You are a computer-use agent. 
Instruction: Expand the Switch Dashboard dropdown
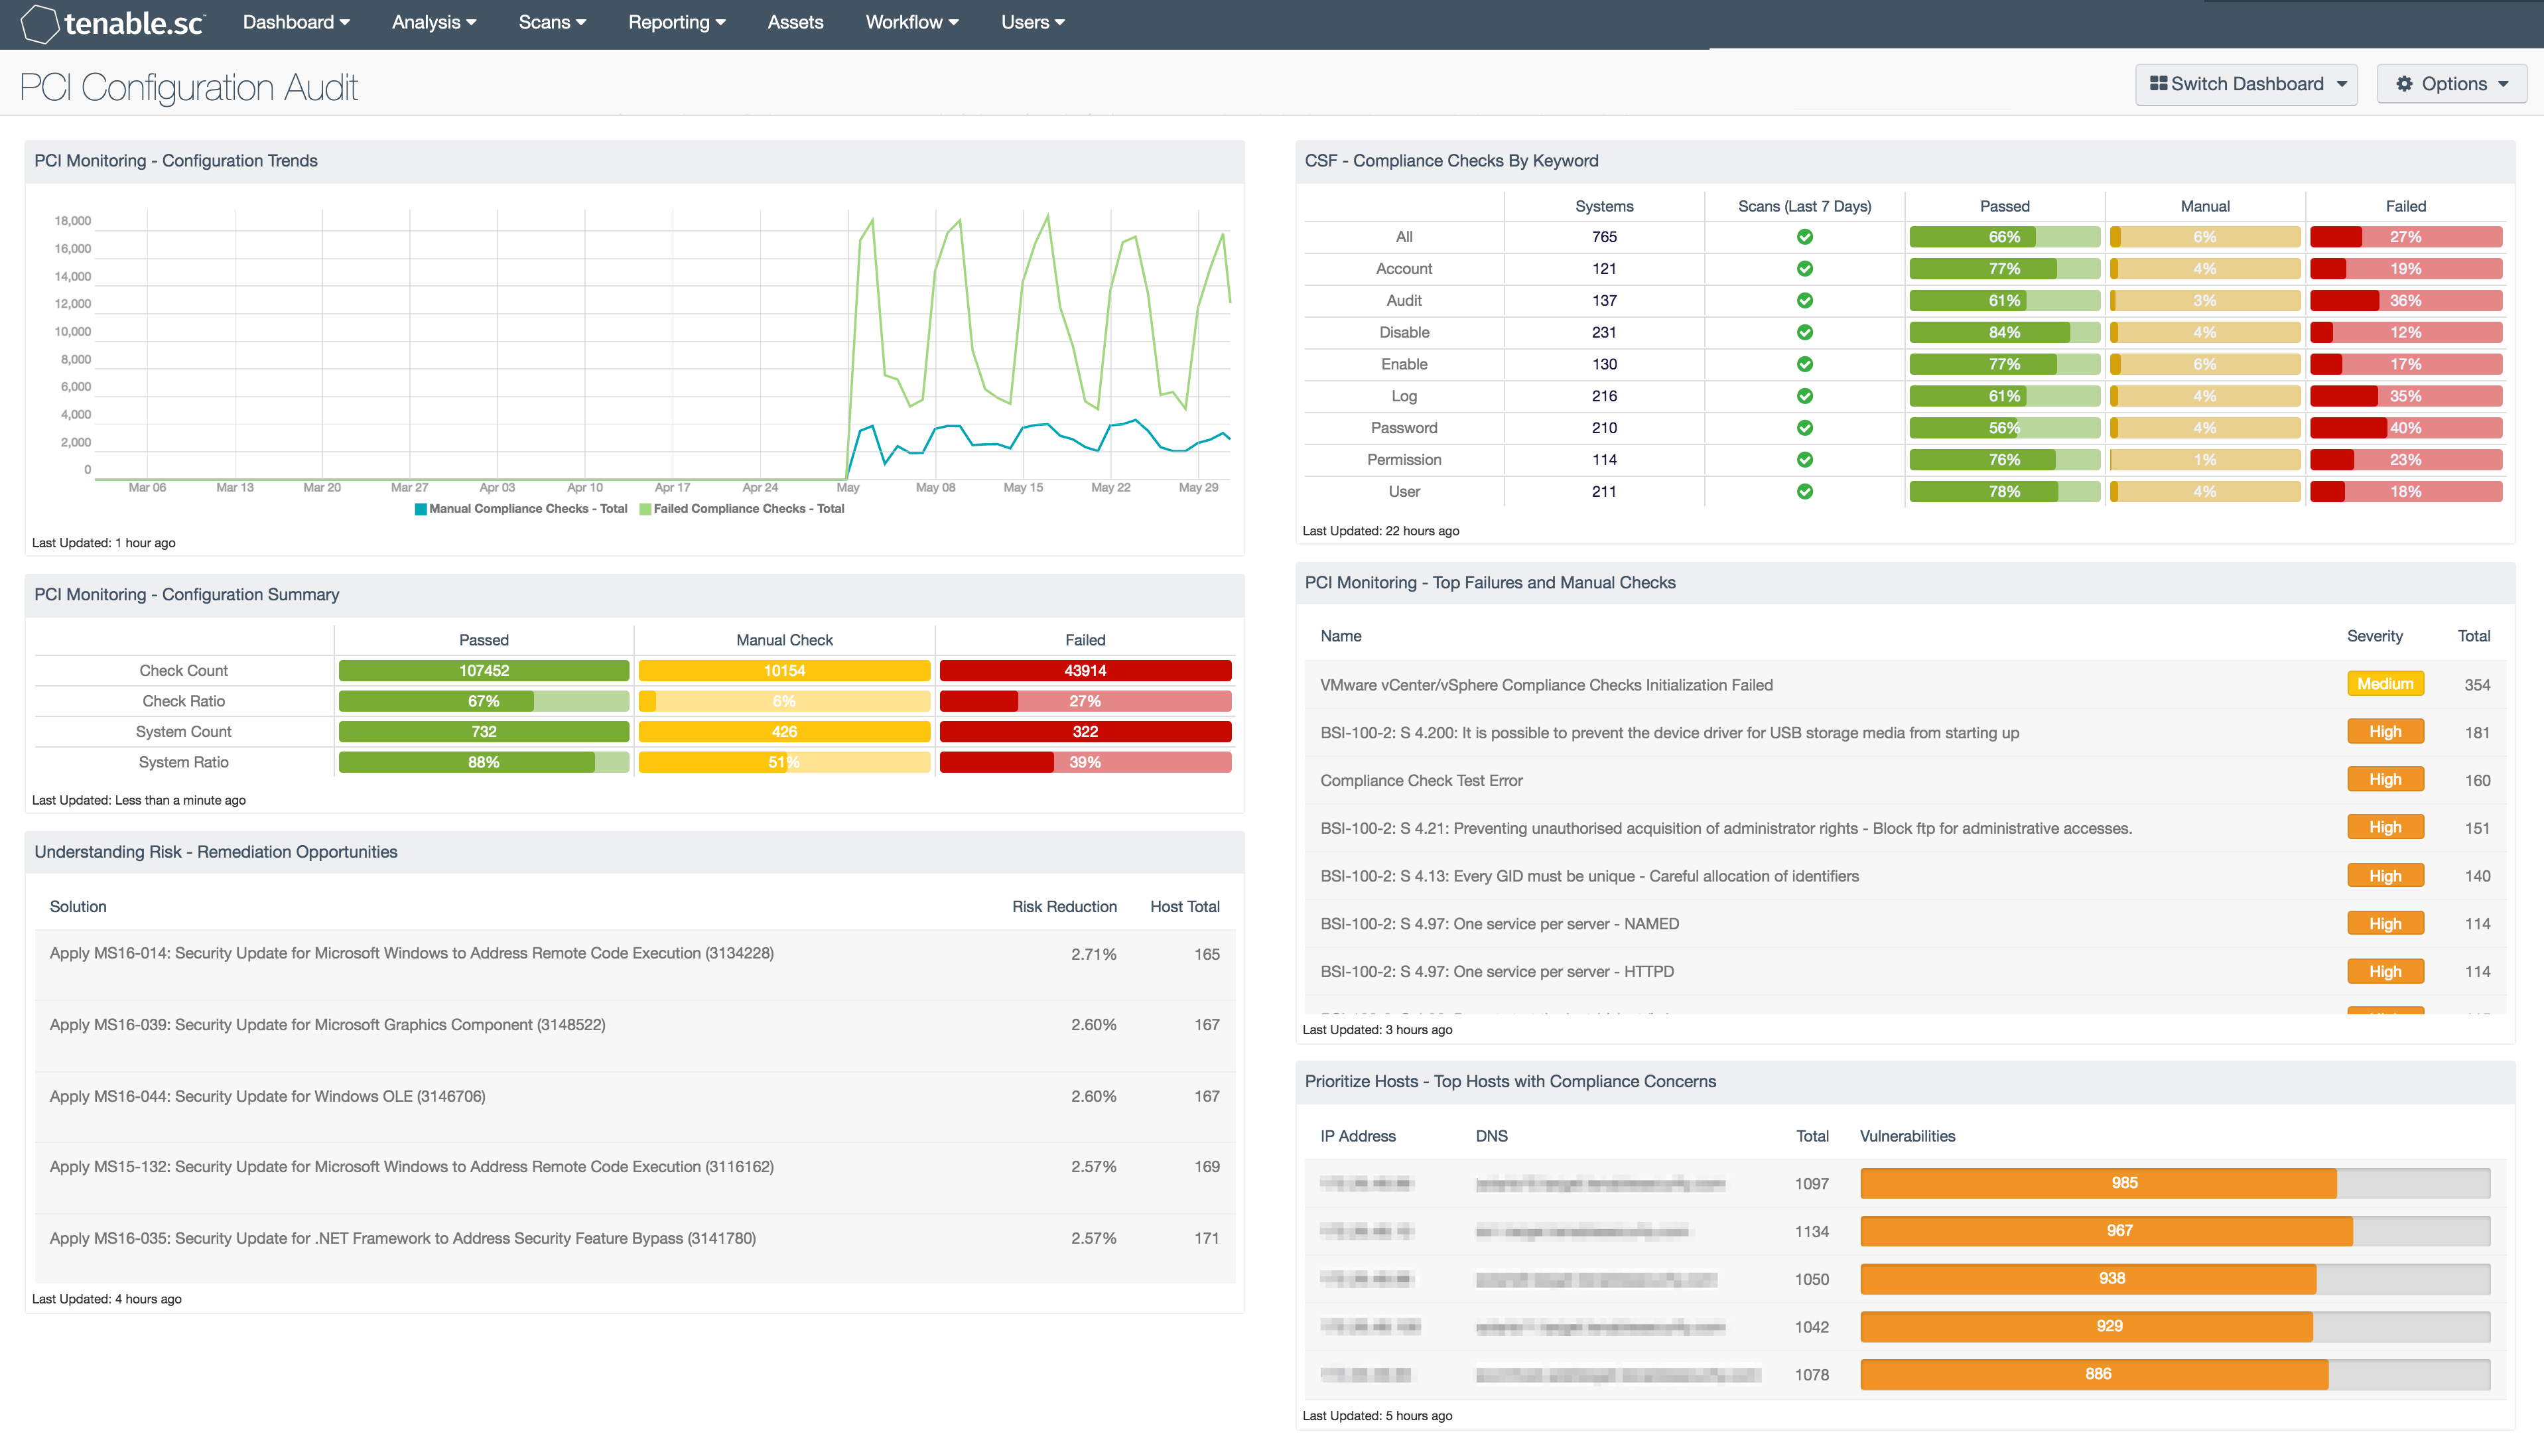pyautogui.click(x=2246, y=84)
